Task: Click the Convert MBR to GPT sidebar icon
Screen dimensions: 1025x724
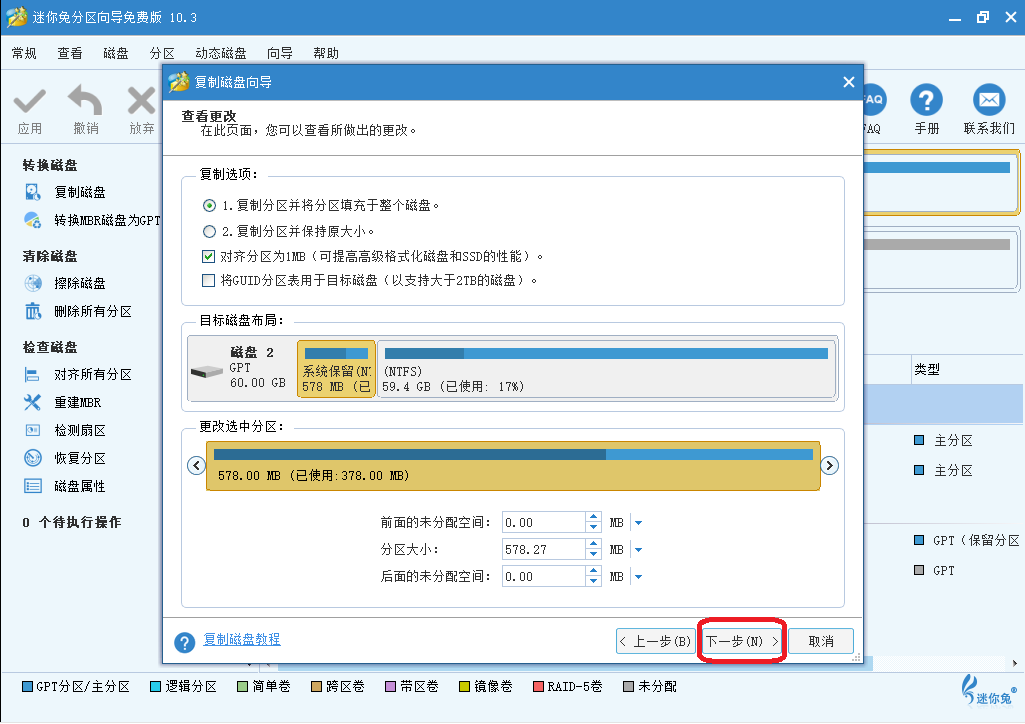Action: [33, 220]
